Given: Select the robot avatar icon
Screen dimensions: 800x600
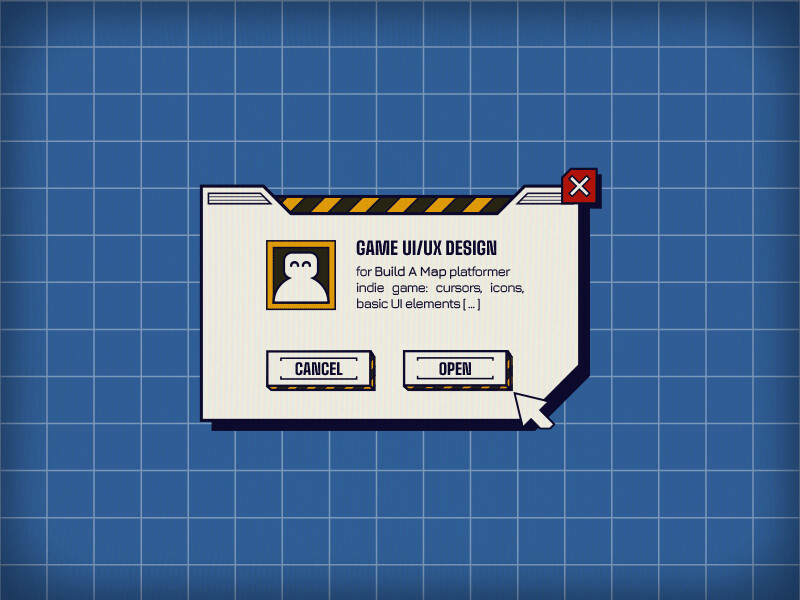Looking at the screenshot, I should coord(301,275).
